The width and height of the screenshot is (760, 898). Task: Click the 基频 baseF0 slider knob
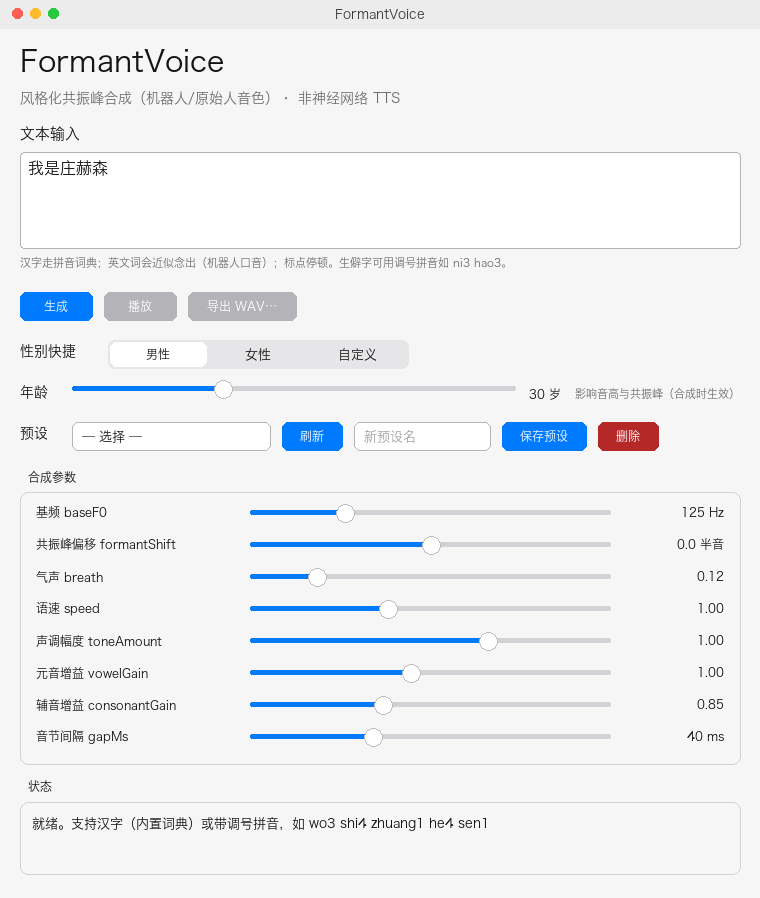345,513
